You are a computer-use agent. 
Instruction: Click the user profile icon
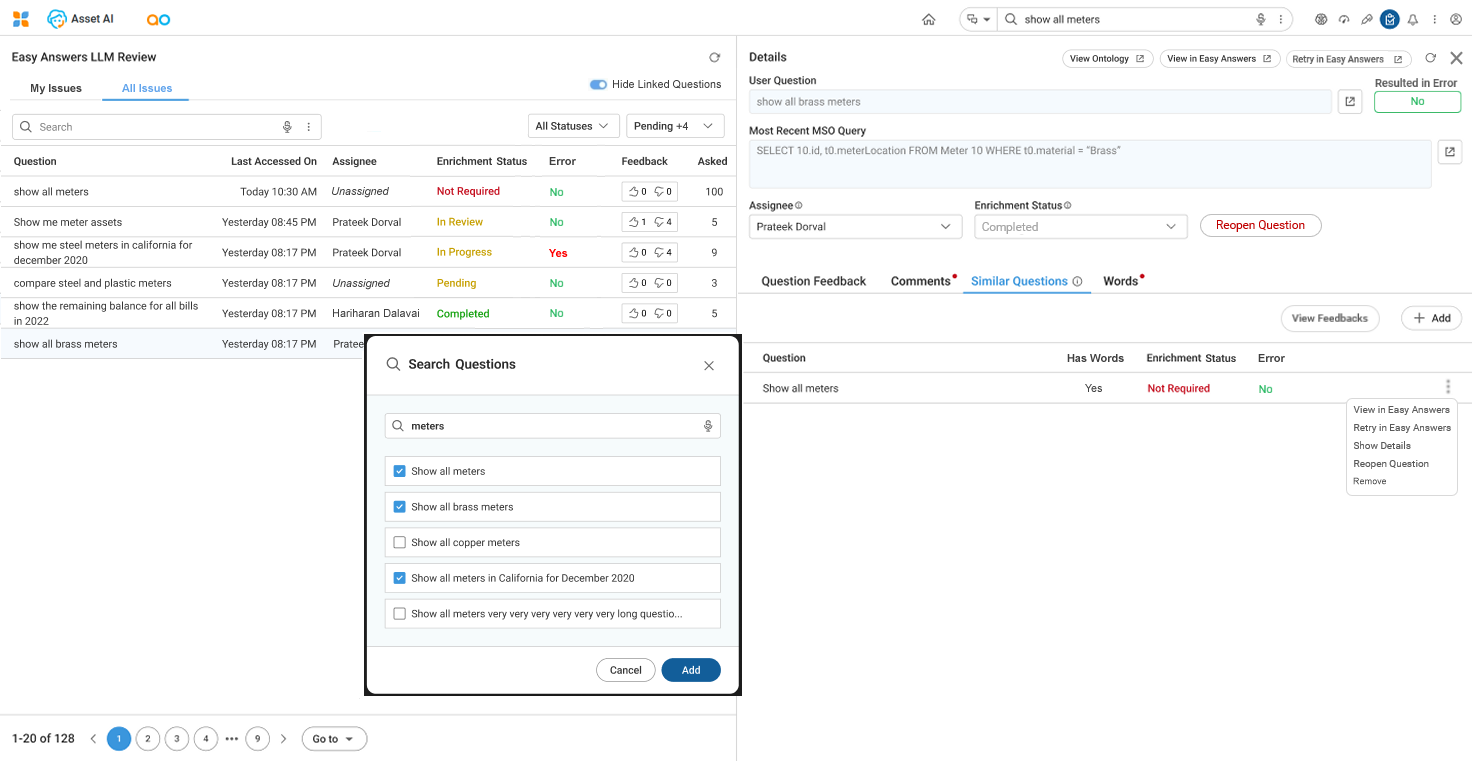(x=1455, y=19)
